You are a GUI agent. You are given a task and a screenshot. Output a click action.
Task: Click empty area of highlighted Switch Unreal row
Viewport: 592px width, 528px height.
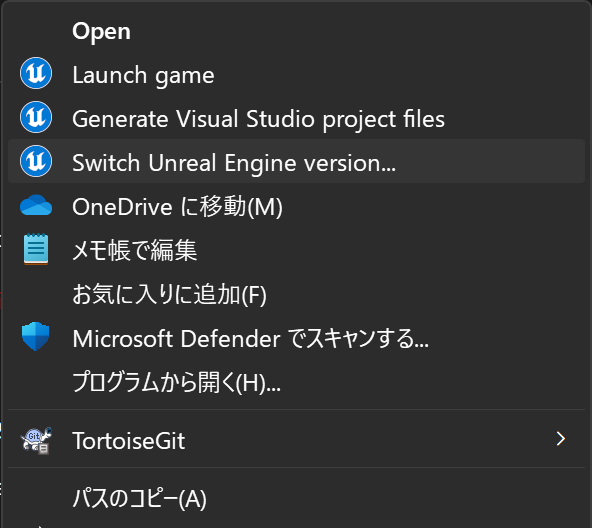(491, 161)
